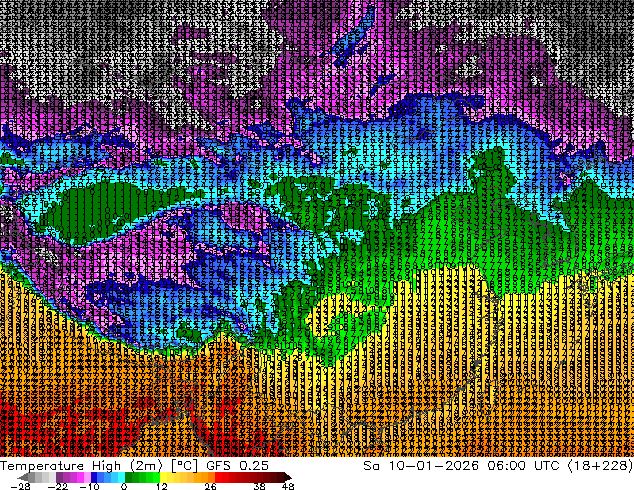Click the dark green swatch in the legend
Image resolution: width=634 pixels, height=490 pixels.
tap(129, 477)
